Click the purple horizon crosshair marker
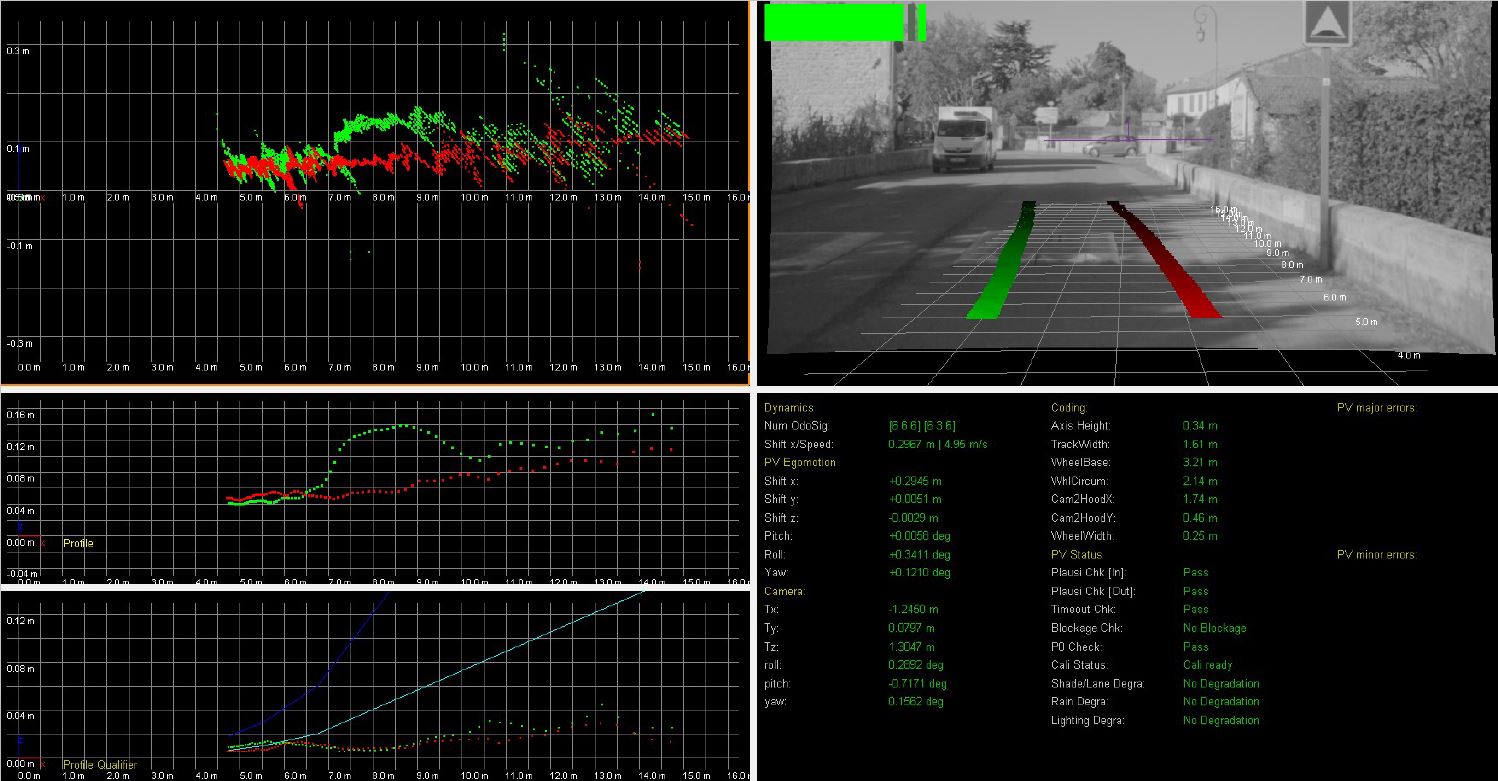Viewport: 1498px width, 781px height. [1127, 139]
